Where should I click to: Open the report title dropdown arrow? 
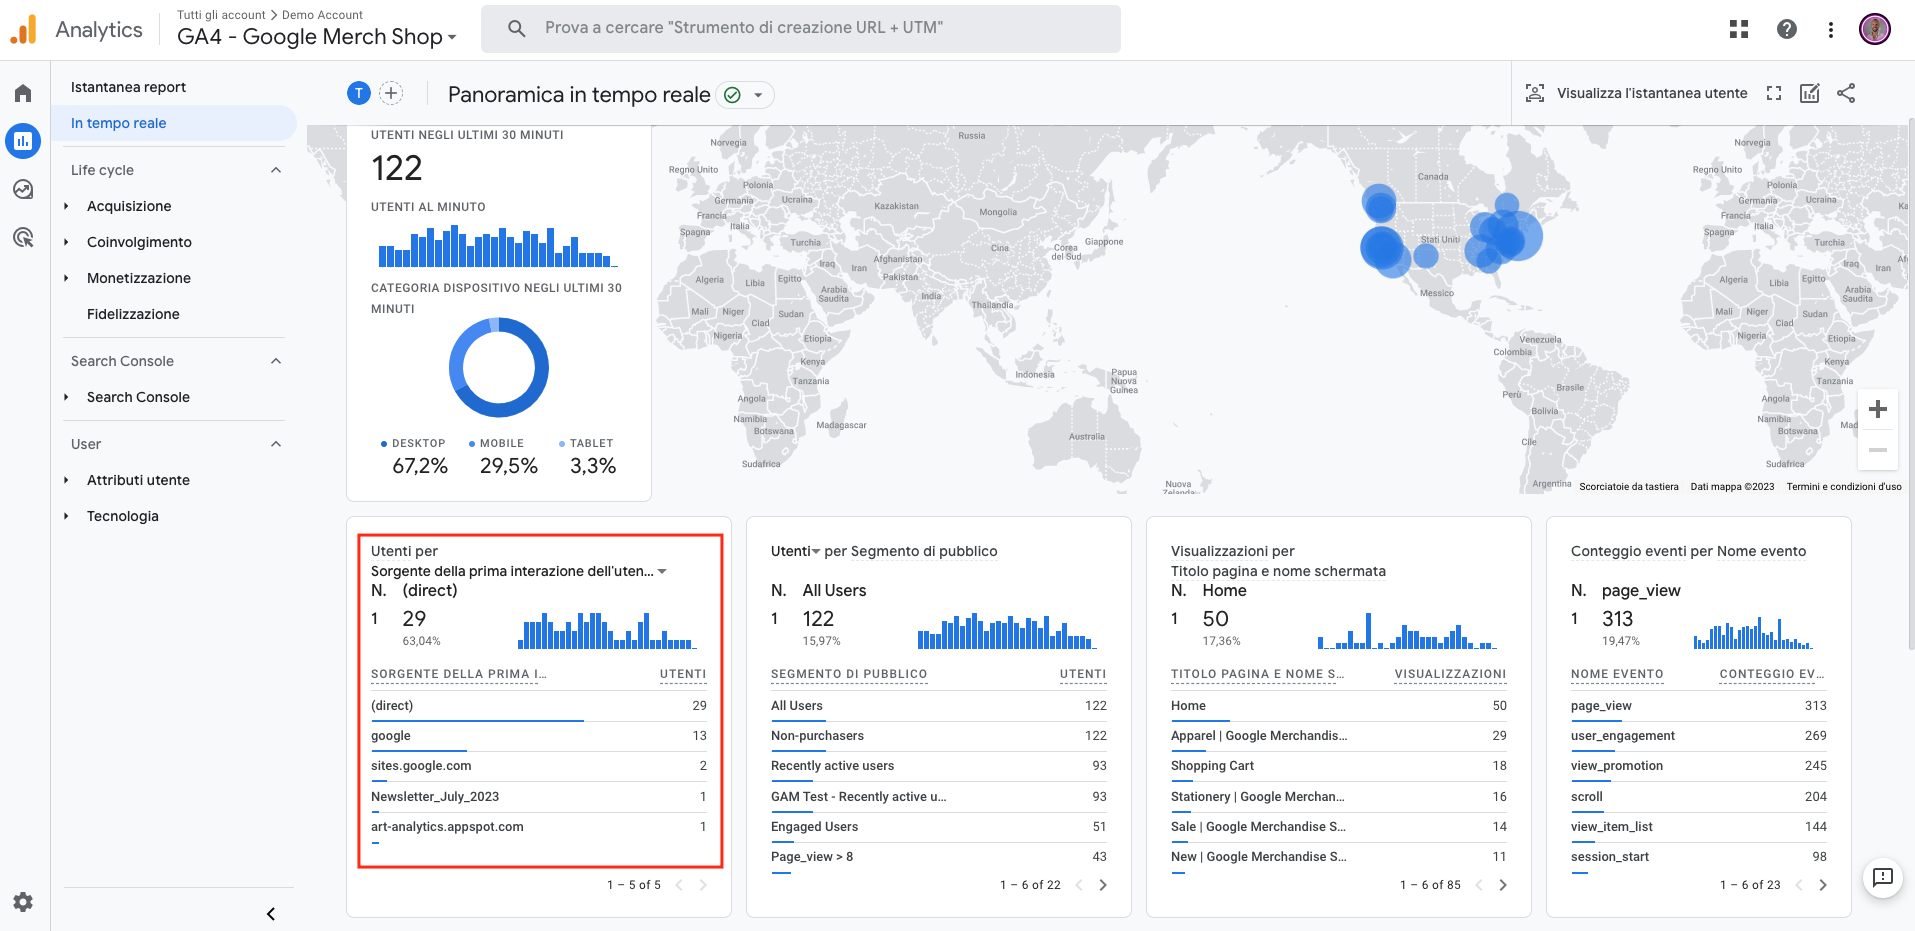tap(758, 95)
